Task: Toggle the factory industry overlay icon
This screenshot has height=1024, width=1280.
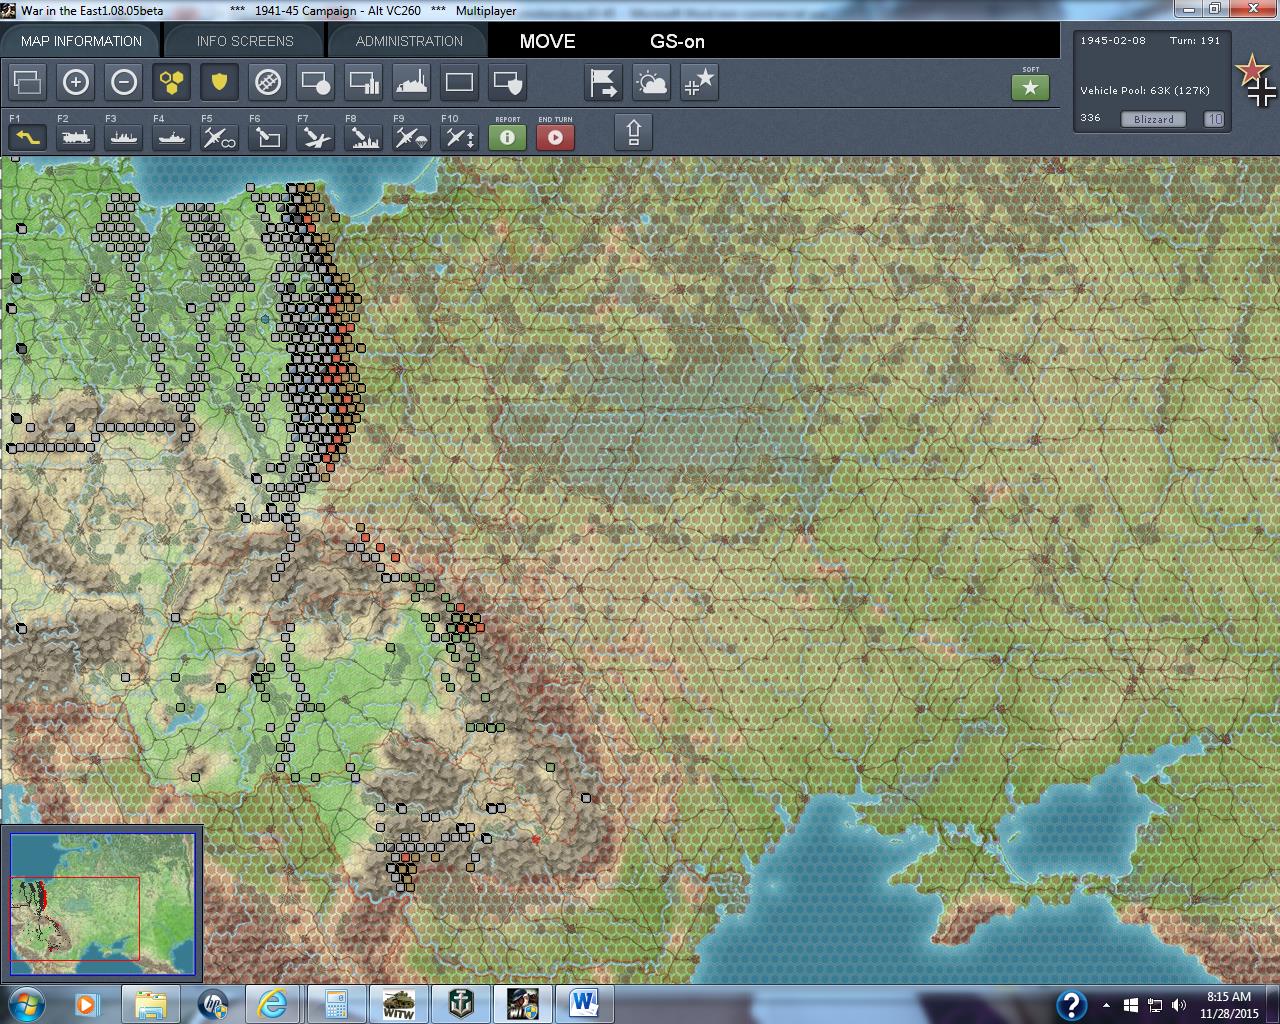Action: 412,82
